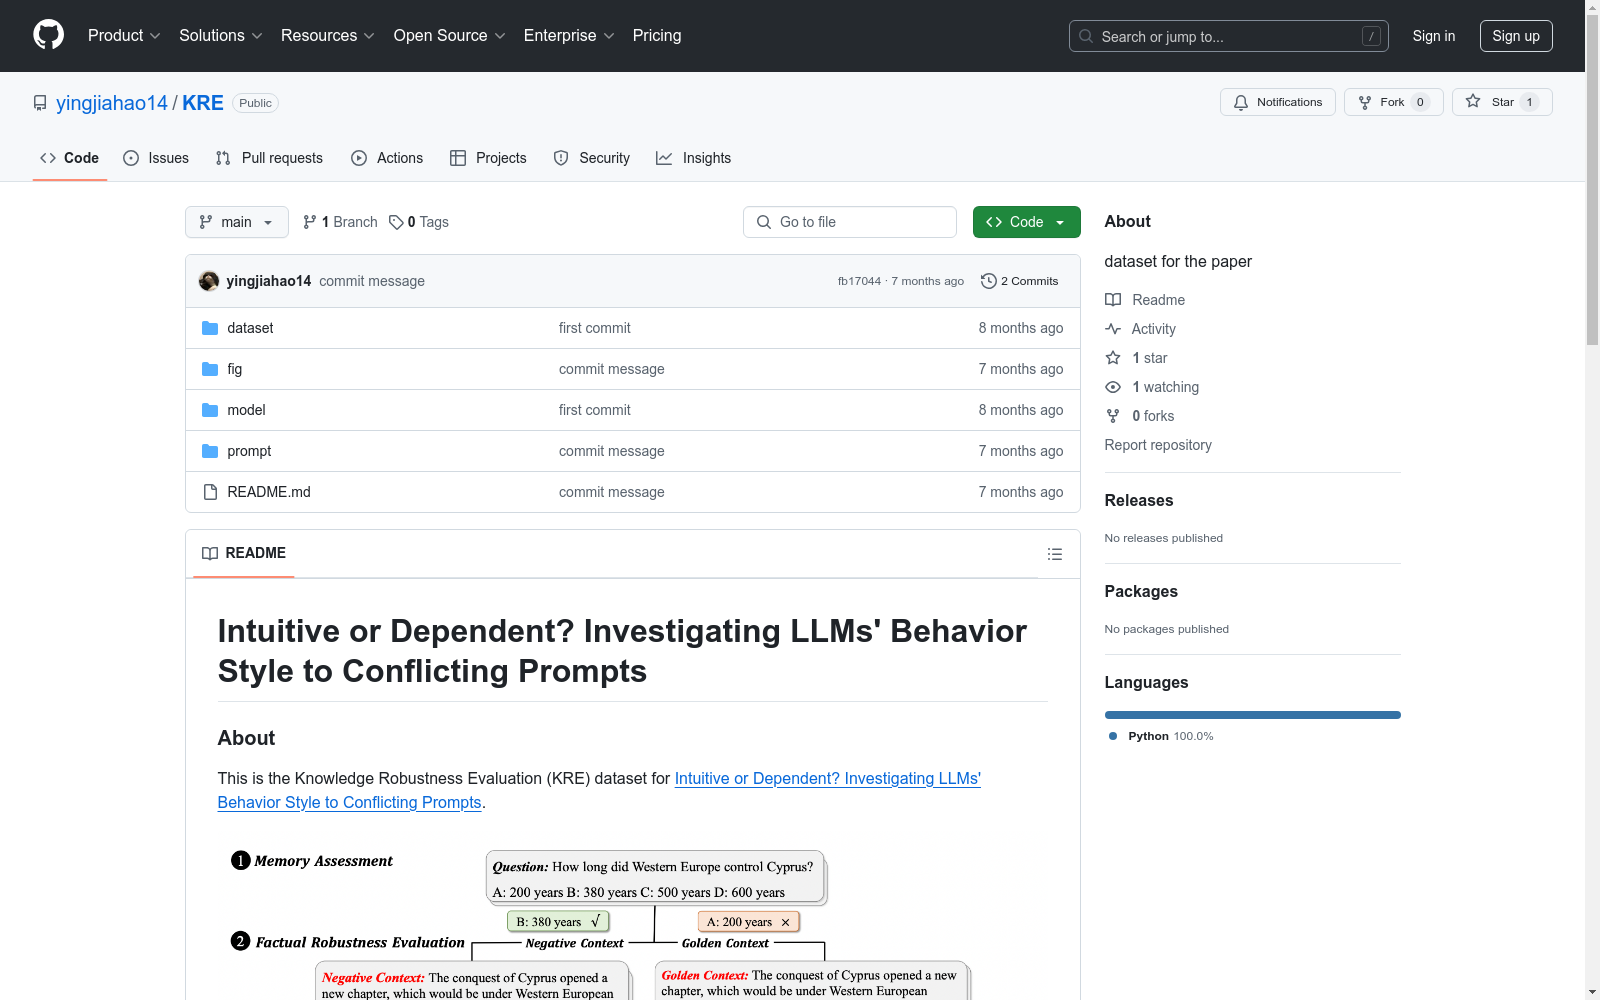
Task: Open the README outline list icon
Action: pyautogui.click(x=1054, y=554)
